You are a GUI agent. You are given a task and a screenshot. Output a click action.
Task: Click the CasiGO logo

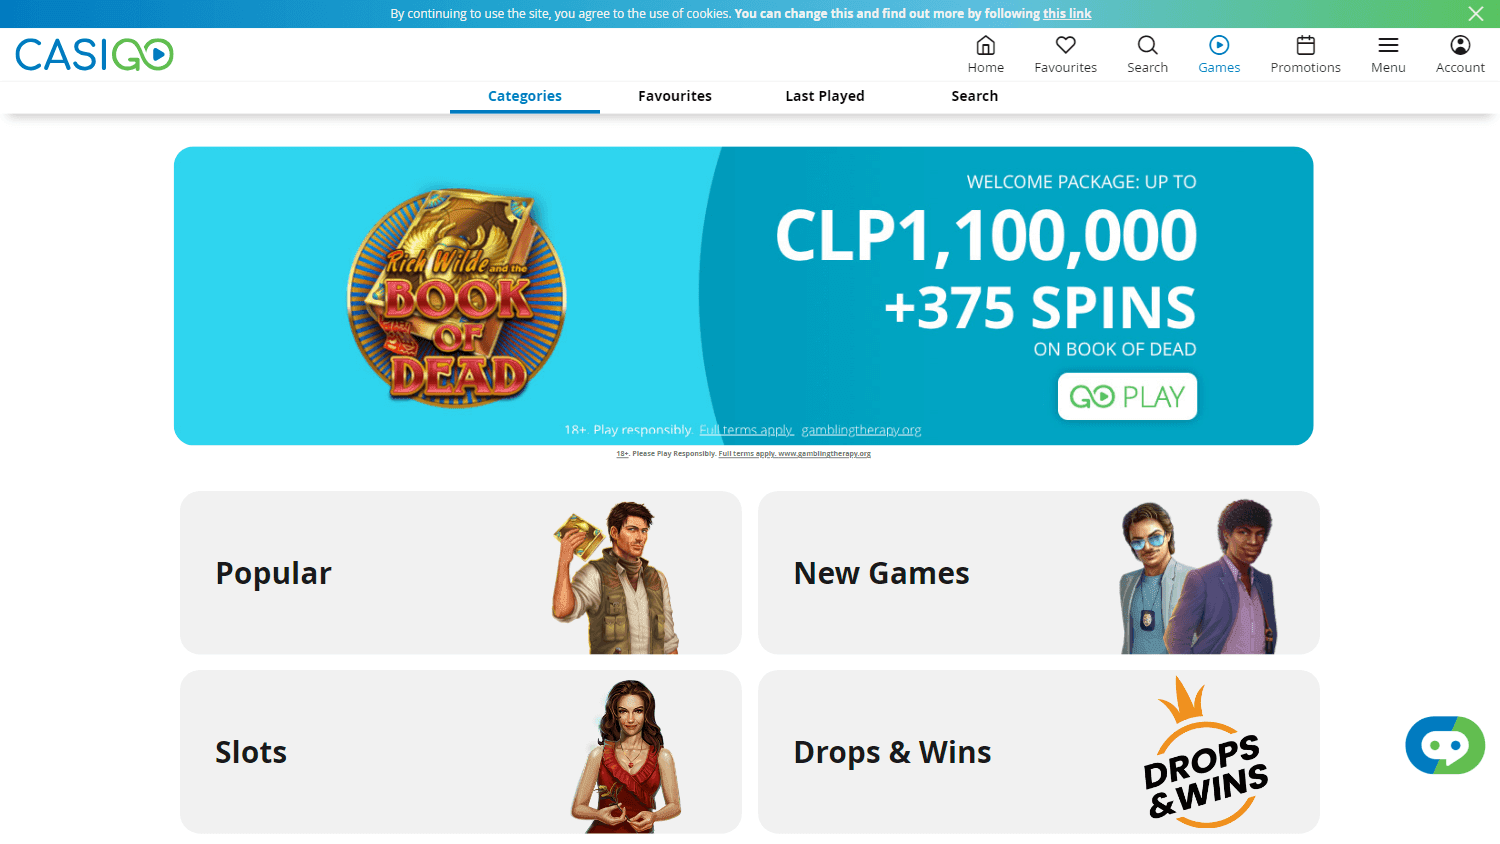pos(94,54)
